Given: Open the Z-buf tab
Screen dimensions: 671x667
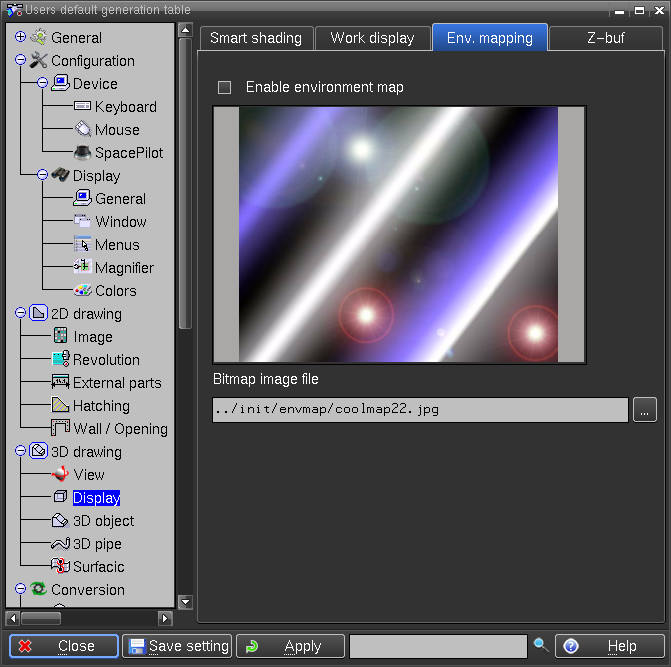Looking at the screenshot, I should (606, 38).
